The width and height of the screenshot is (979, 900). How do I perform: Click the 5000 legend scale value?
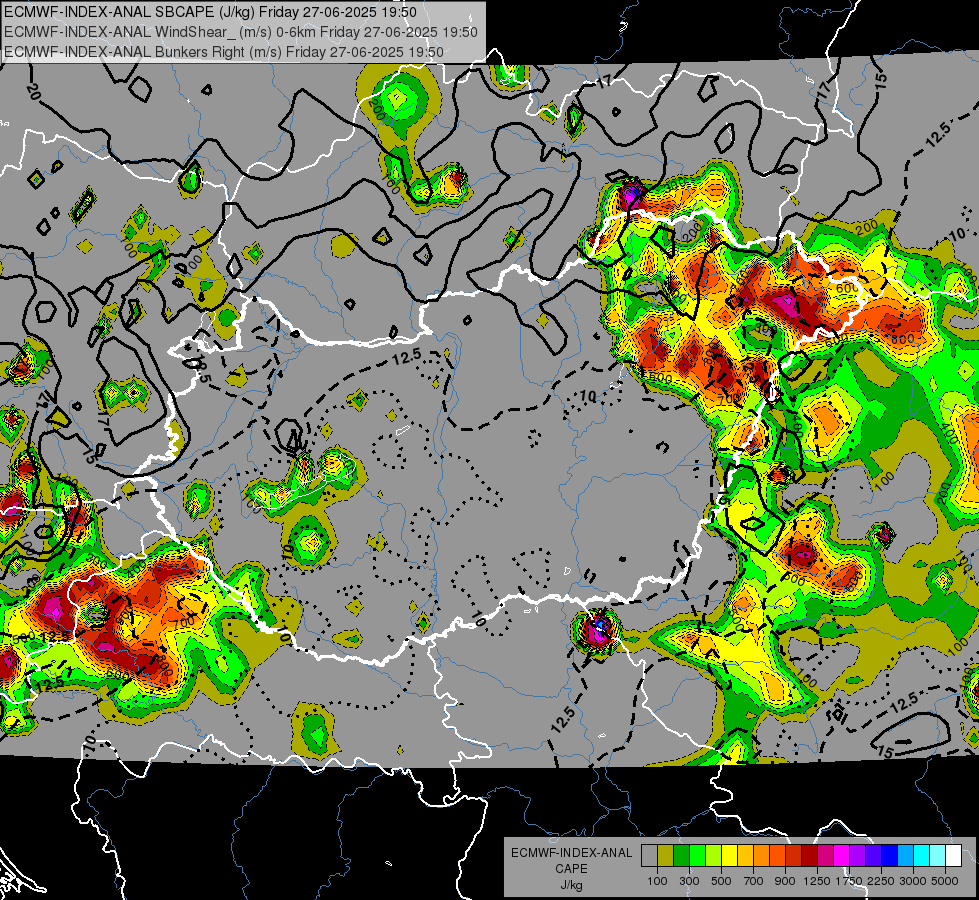click(945, 881)
